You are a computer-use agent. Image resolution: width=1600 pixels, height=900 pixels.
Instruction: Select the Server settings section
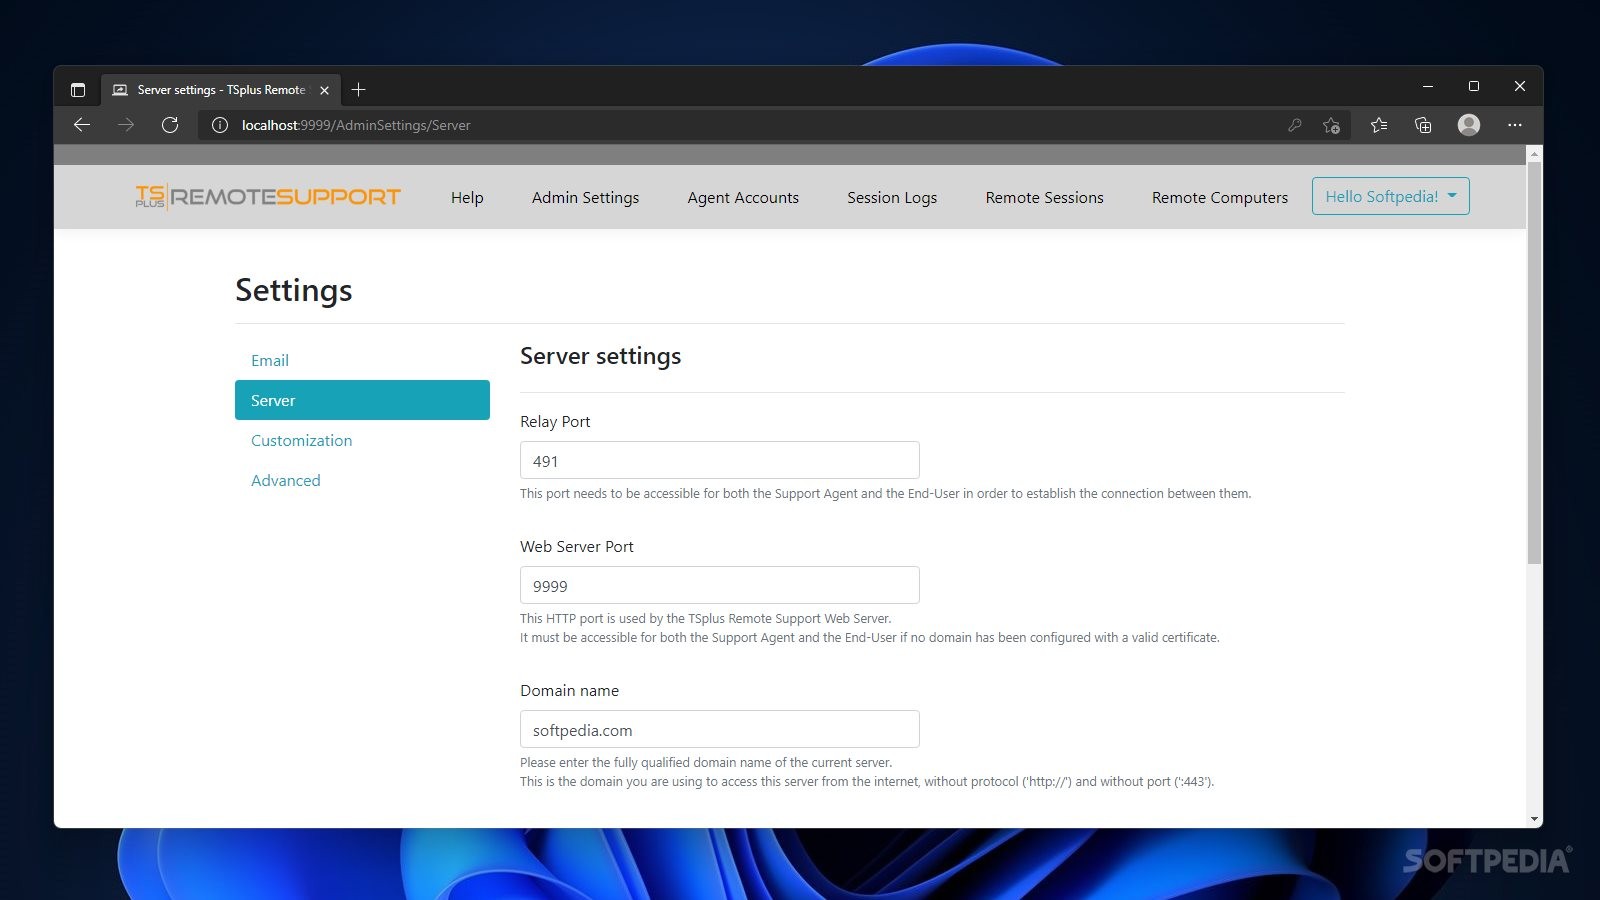362,400
